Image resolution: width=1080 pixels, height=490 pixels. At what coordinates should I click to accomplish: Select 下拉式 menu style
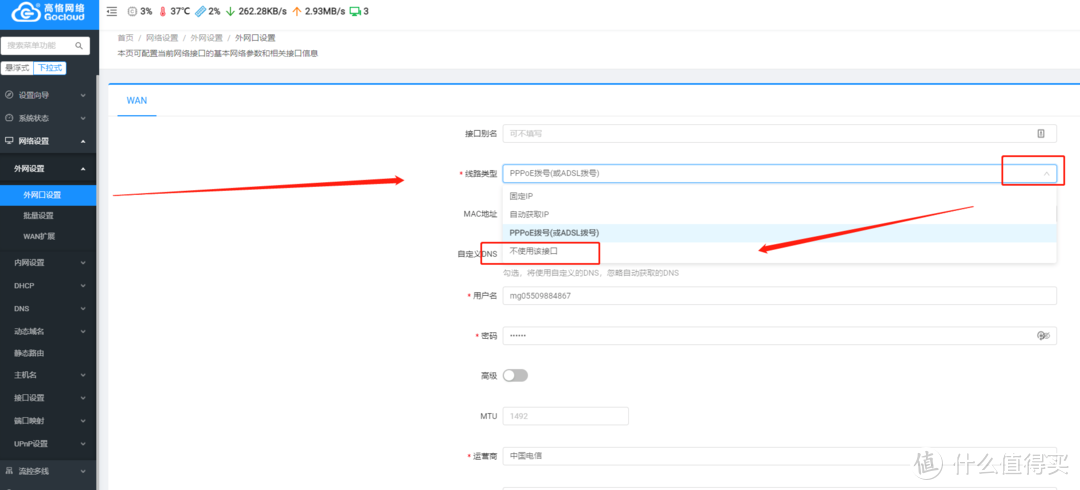point(50,68)
